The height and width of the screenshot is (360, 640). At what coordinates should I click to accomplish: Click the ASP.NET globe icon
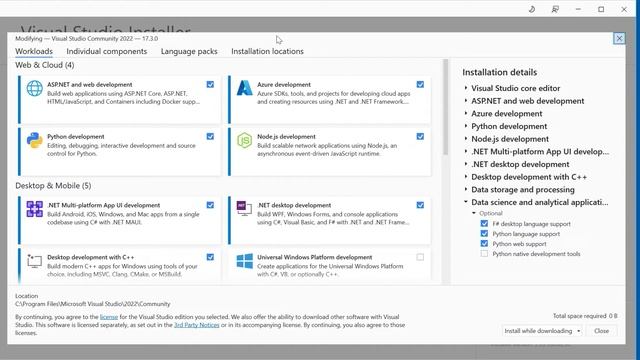(x=35, y=88)
